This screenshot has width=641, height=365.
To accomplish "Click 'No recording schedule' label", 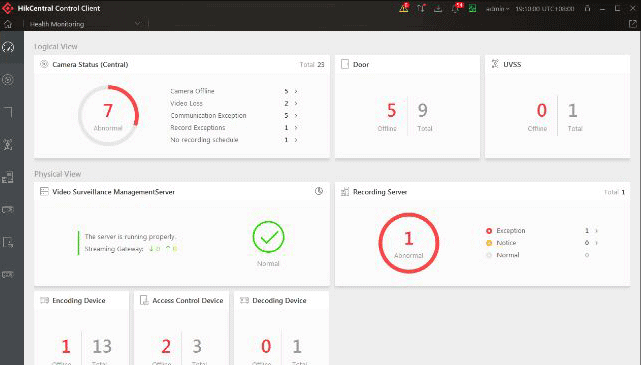I will (x=204, y=140).
